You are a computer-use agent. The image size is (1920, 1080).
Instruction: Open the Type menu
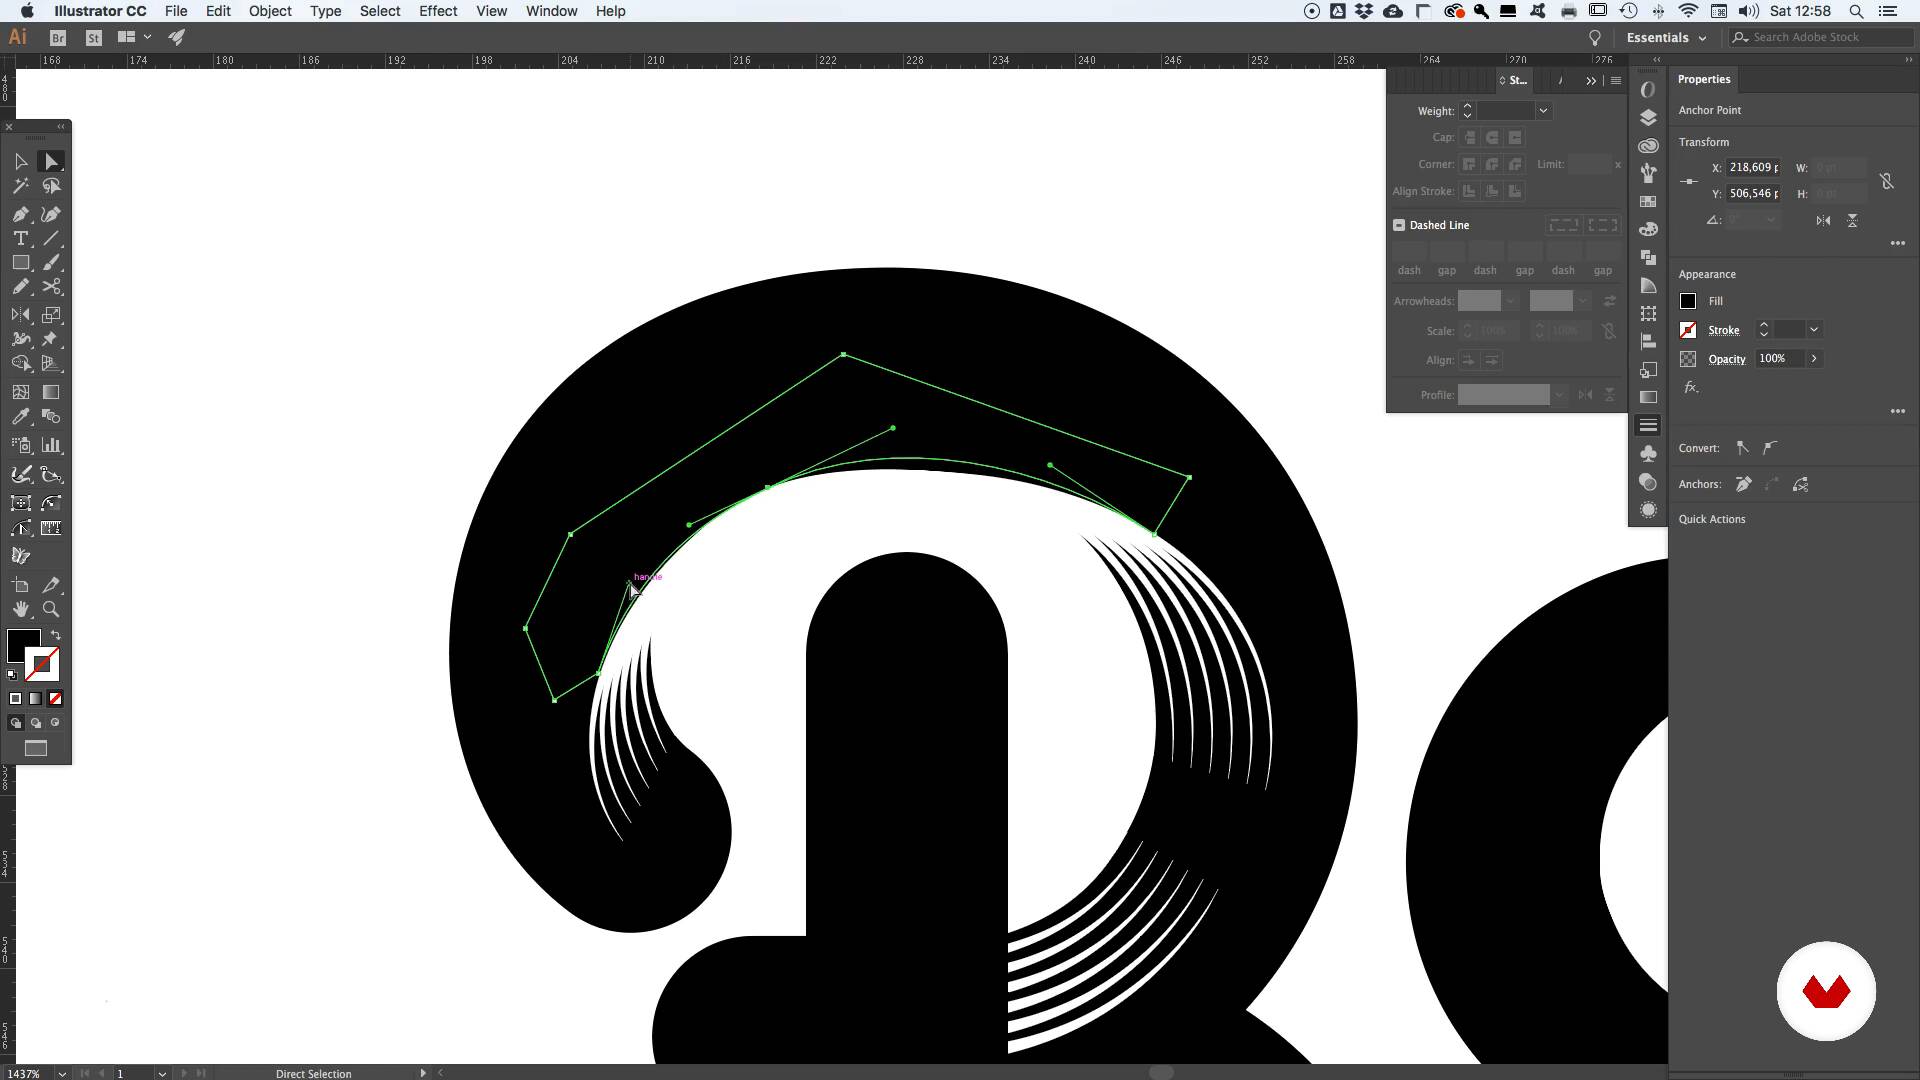point(325,11)
